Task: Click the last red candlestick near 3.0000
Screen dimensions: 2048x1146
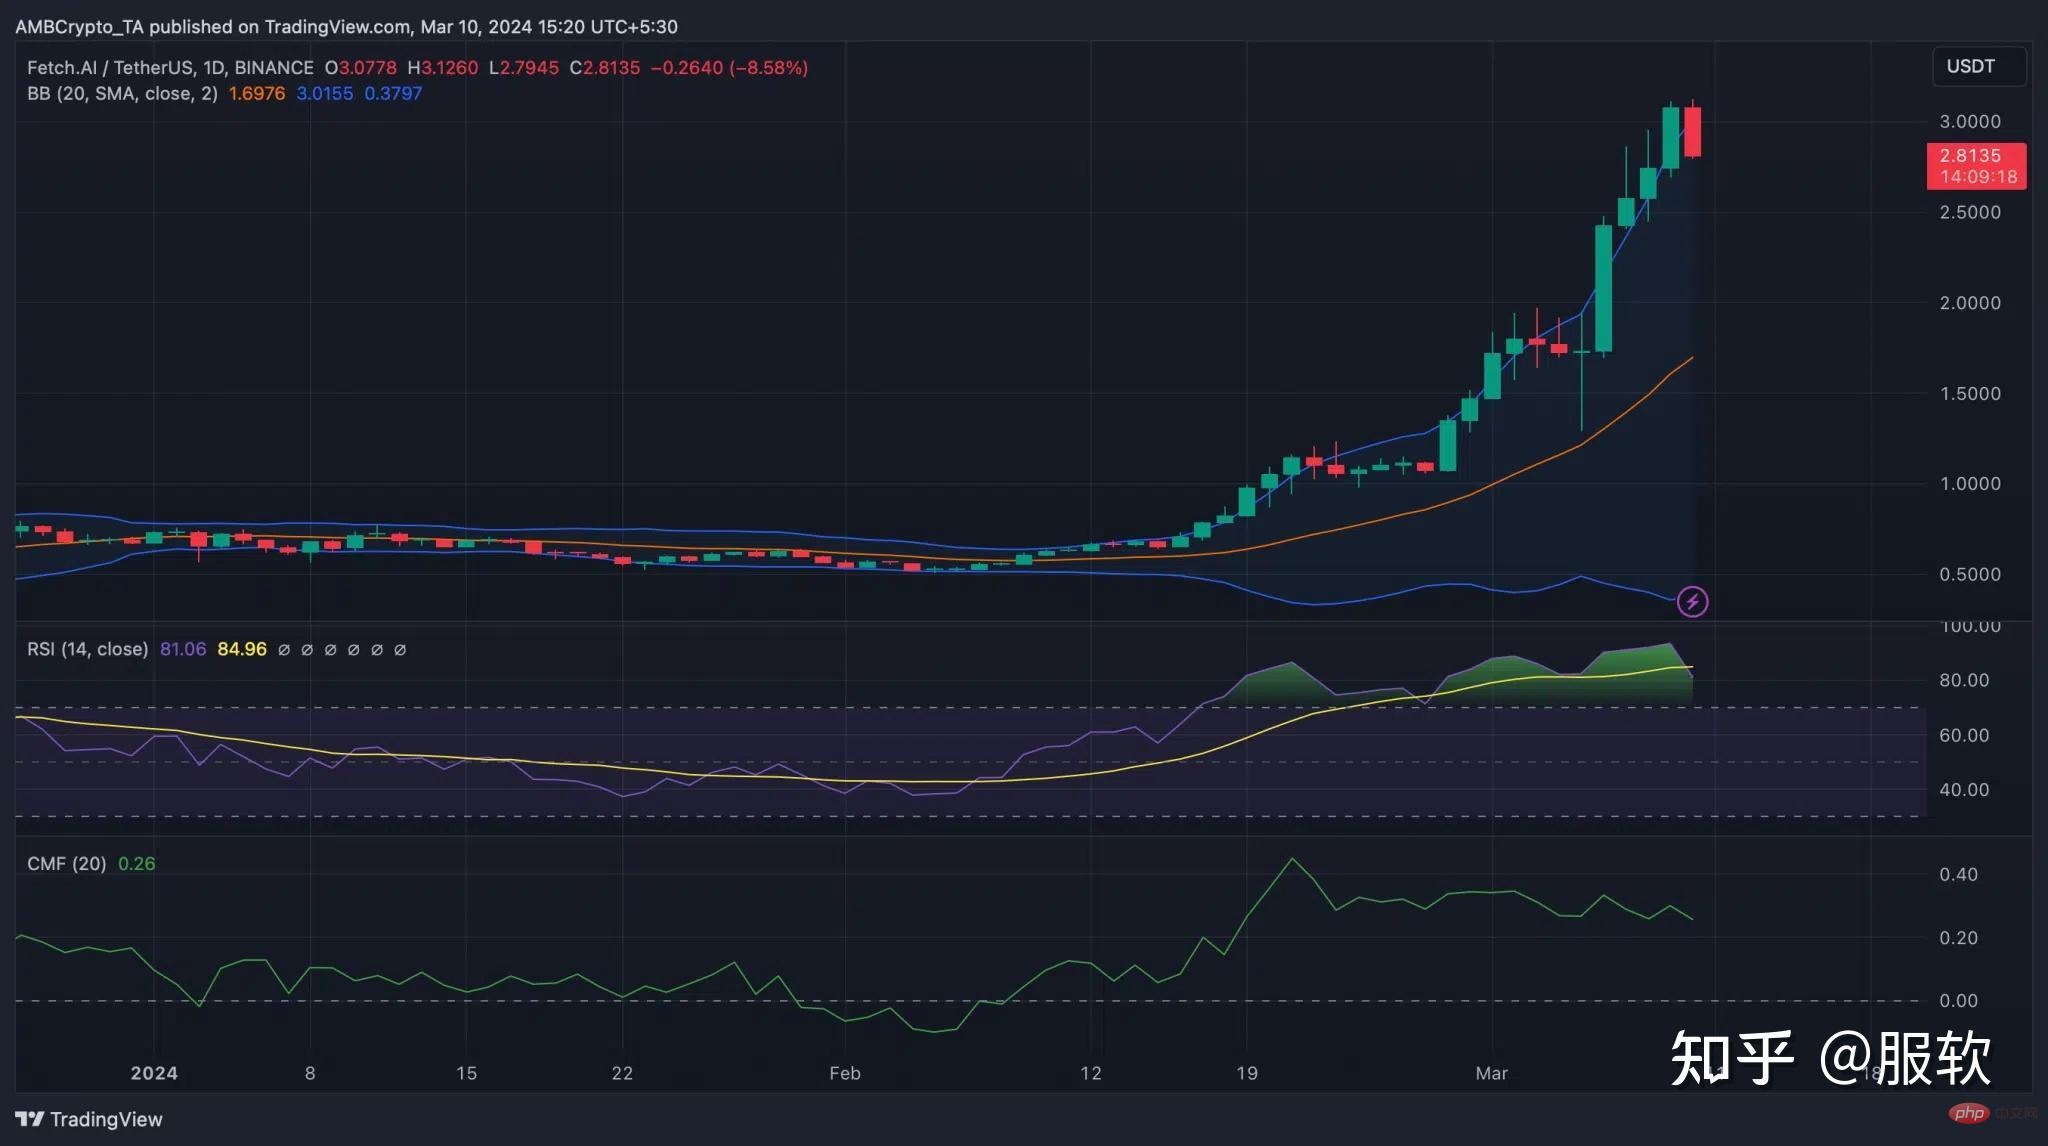Action: point(1692,132)
